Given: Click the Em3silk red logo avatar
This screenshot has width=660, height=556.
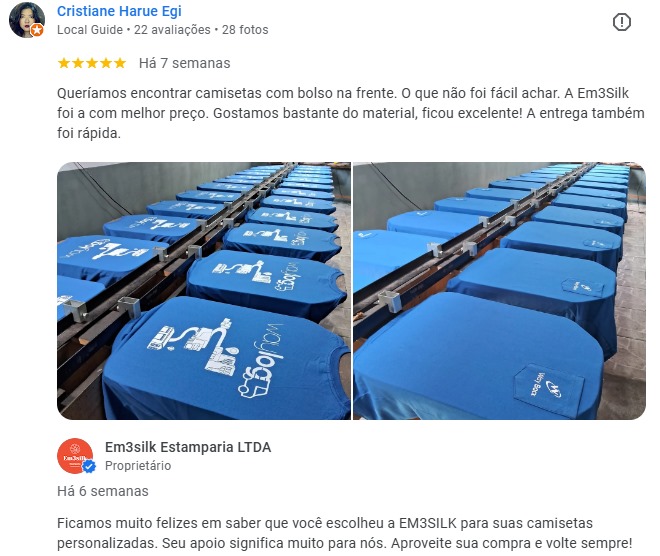Looking at the screenshot, I should click(75, 456).
